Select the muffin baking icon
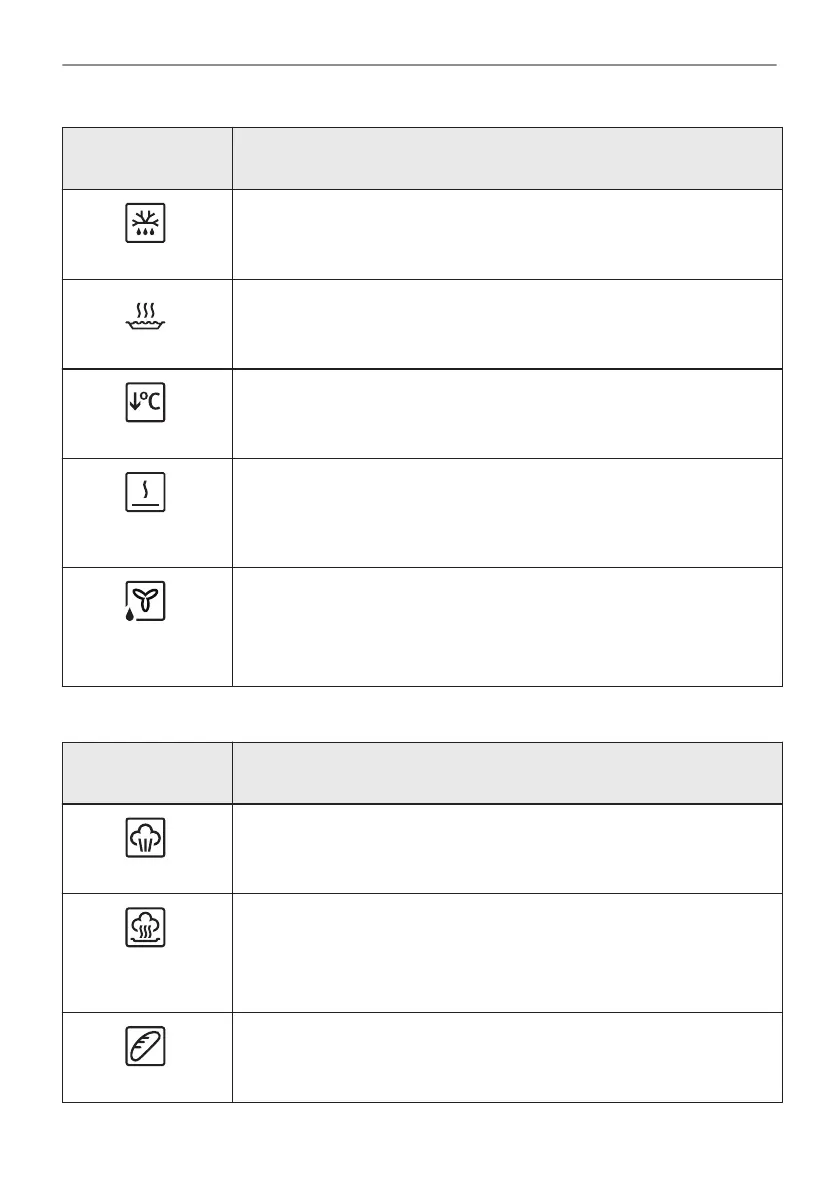This screenshot has width=839, height=1191. (145, 838)
